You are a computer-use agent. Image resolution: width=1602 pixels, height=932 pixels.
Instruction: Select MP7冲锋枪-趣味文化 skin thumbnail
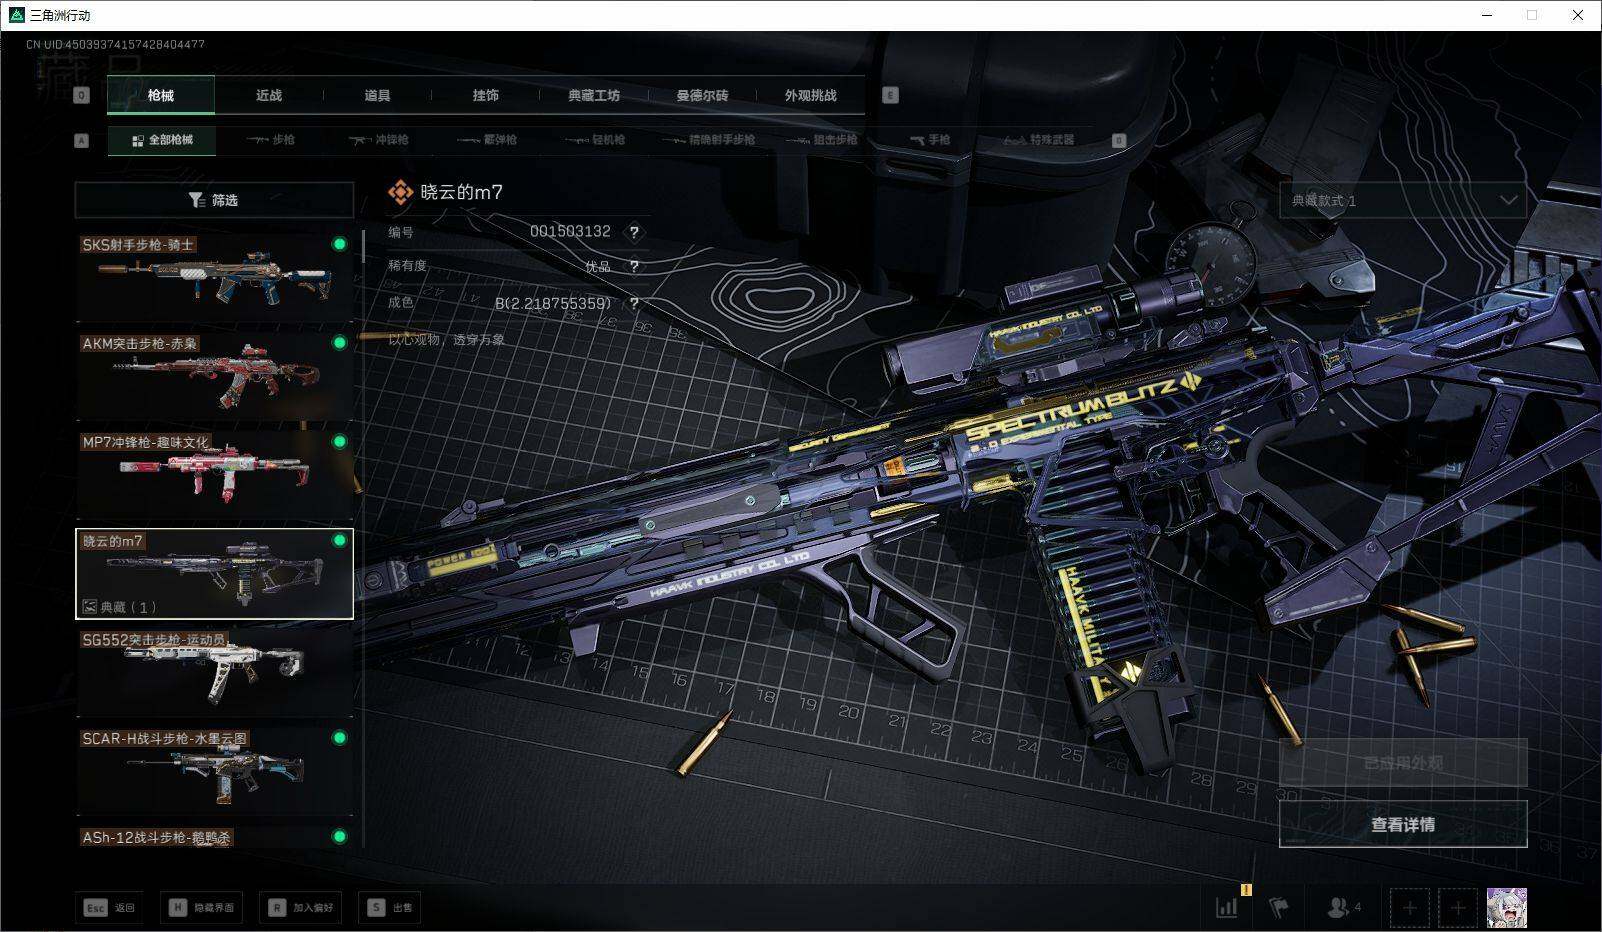[x=214, y=475]
